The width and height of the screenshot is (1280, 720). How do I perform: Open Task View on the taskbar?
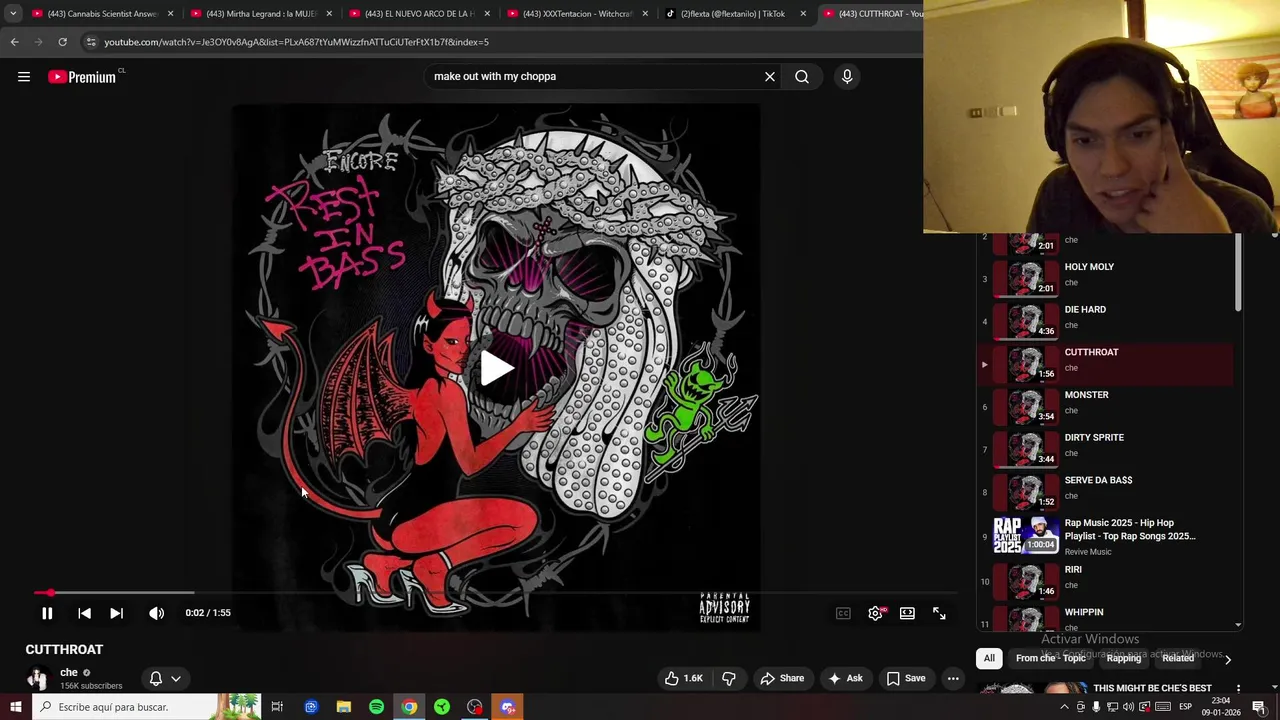277,707
